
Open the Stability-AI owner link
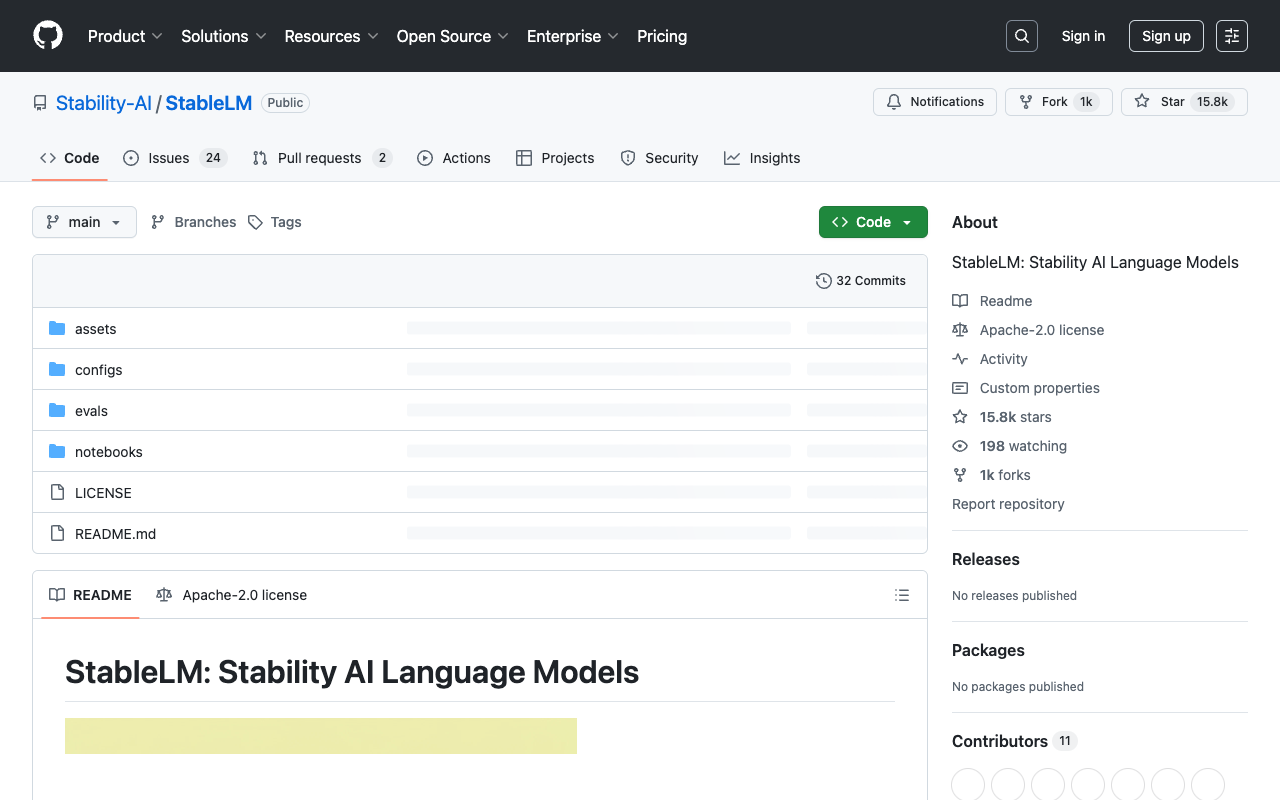click(104, 103)
